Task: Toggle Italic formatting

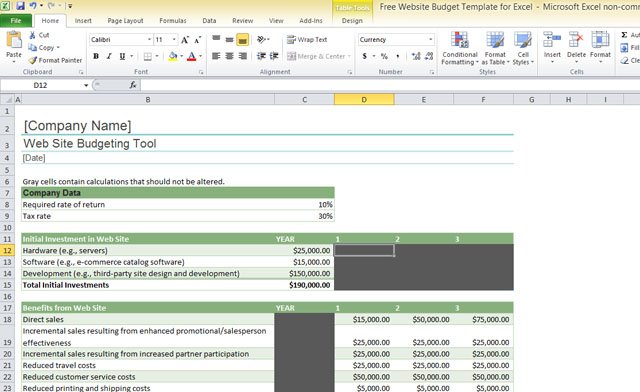Action: tap(109, 56)
